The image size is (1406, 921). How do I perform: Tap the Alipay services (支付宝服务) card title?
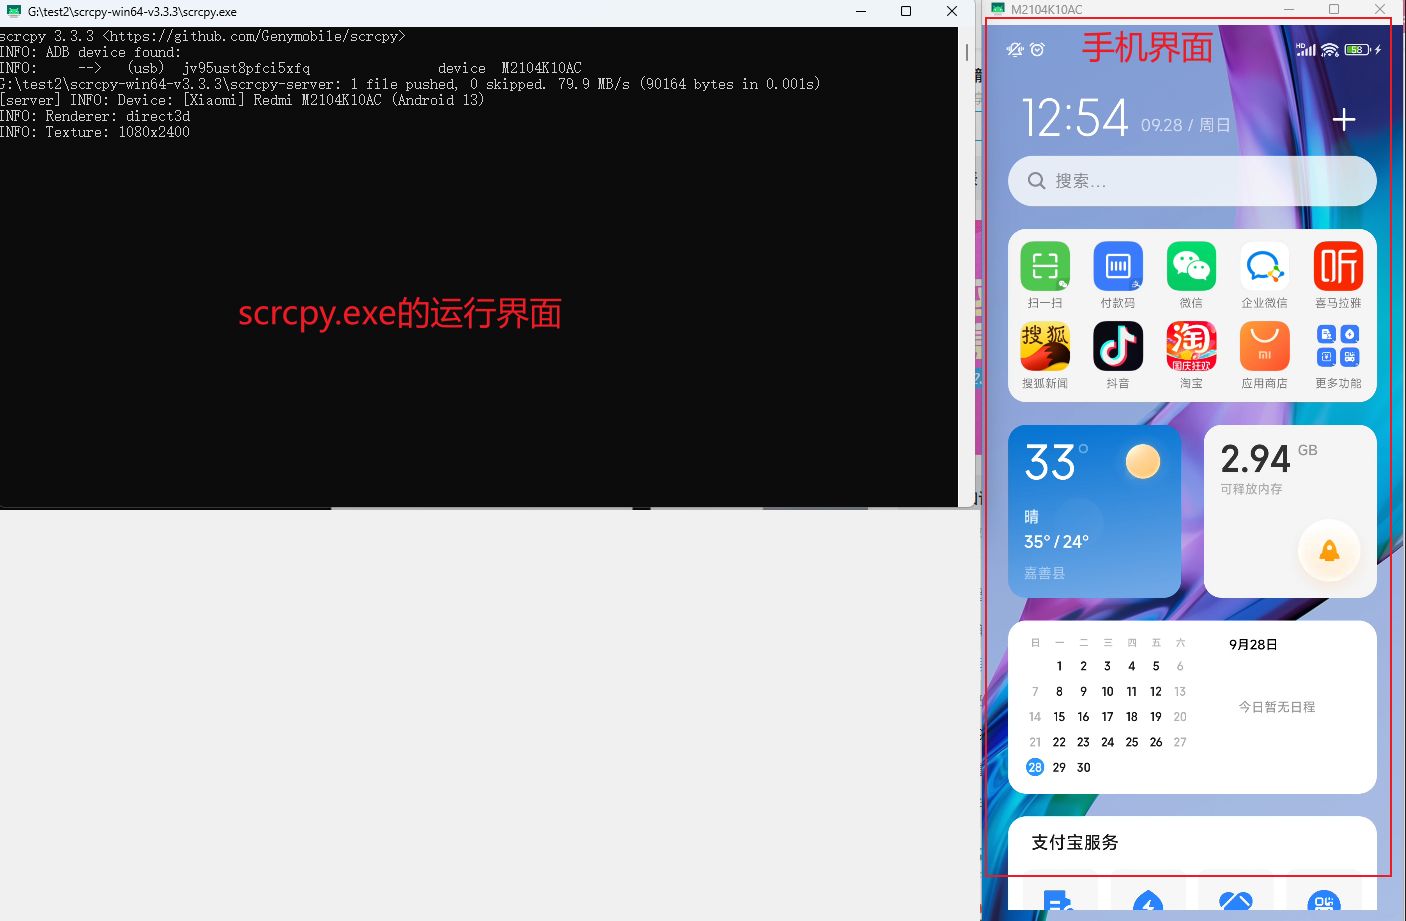click(1075, 842)
